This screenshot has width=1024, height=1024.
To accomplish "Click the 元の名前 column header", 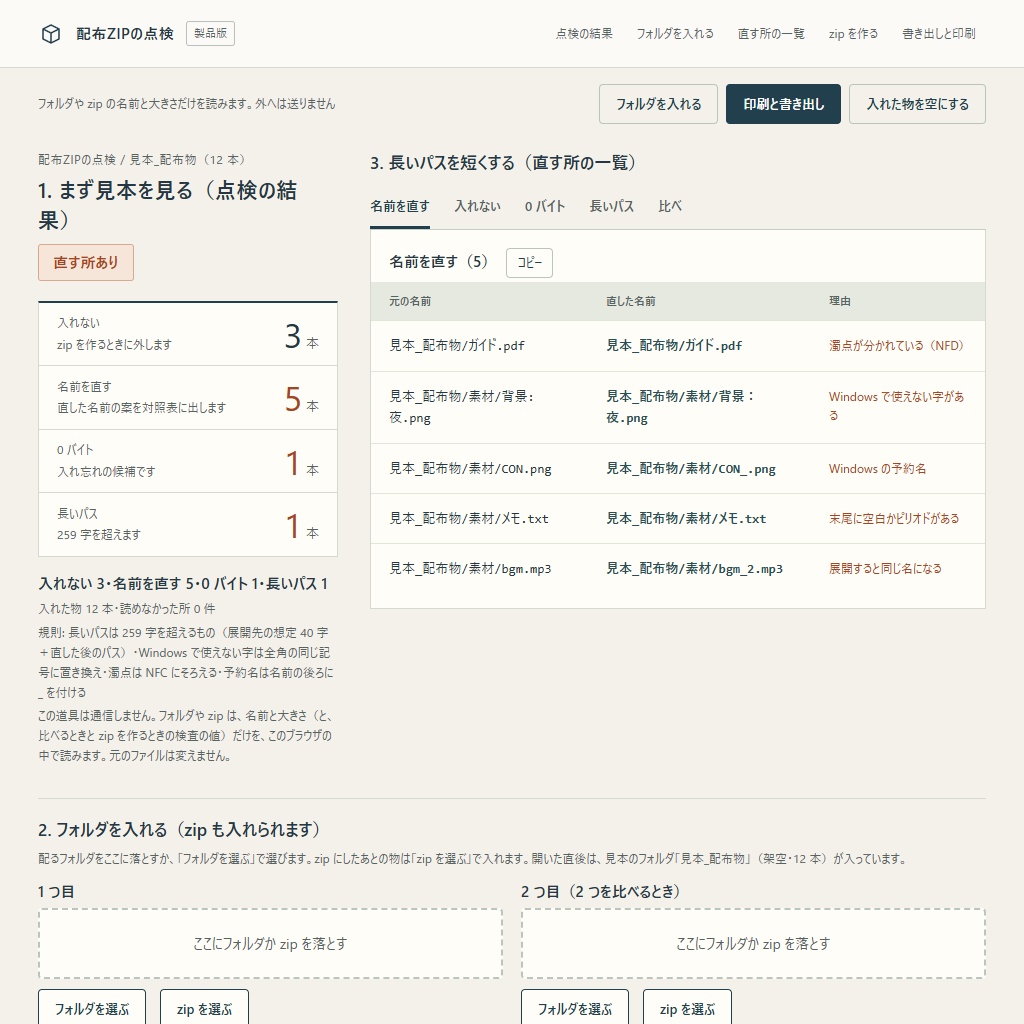I will coord(410,301).
